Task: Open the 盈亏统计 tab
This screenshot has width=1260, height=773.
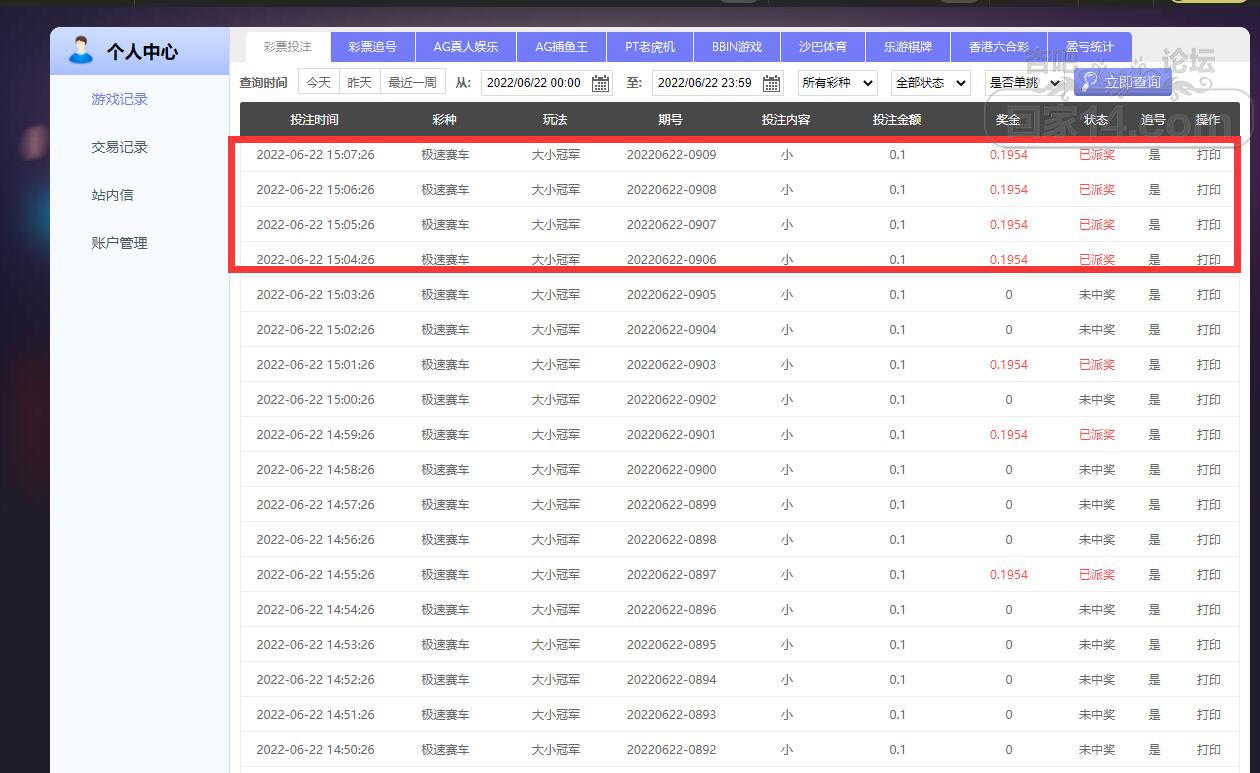Action: pos(1089,47)
